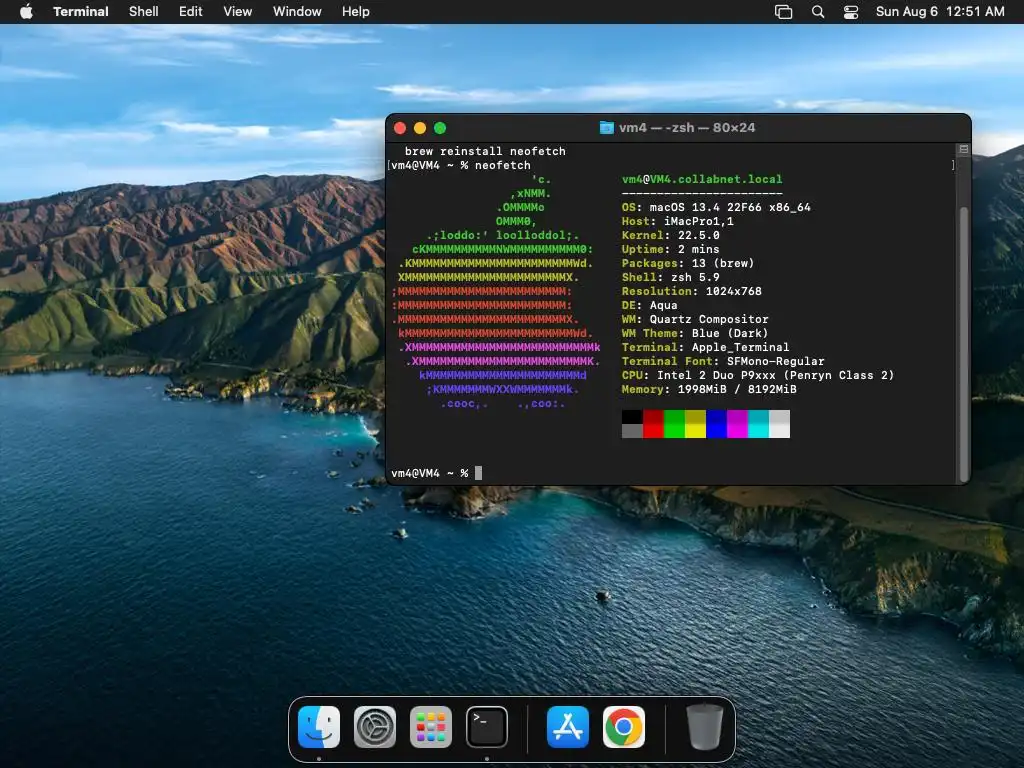Click the blue color block in neofetch output
The image size is (1024, 768).
(716, 424)
